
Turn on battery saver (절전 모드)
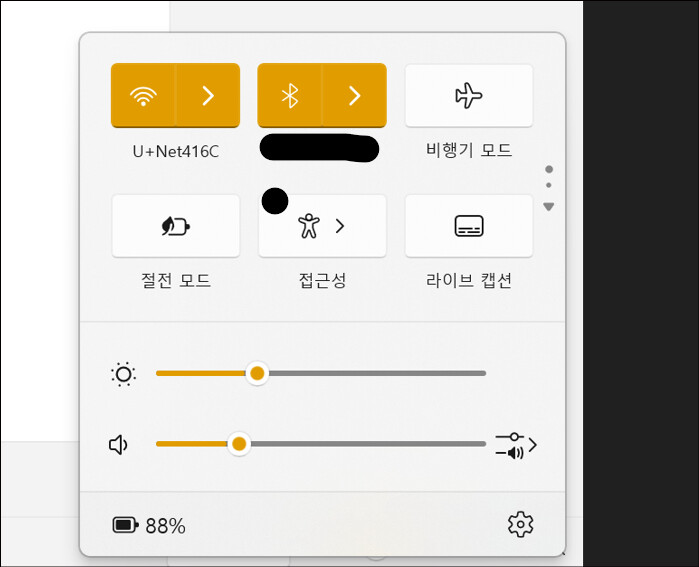175,226
